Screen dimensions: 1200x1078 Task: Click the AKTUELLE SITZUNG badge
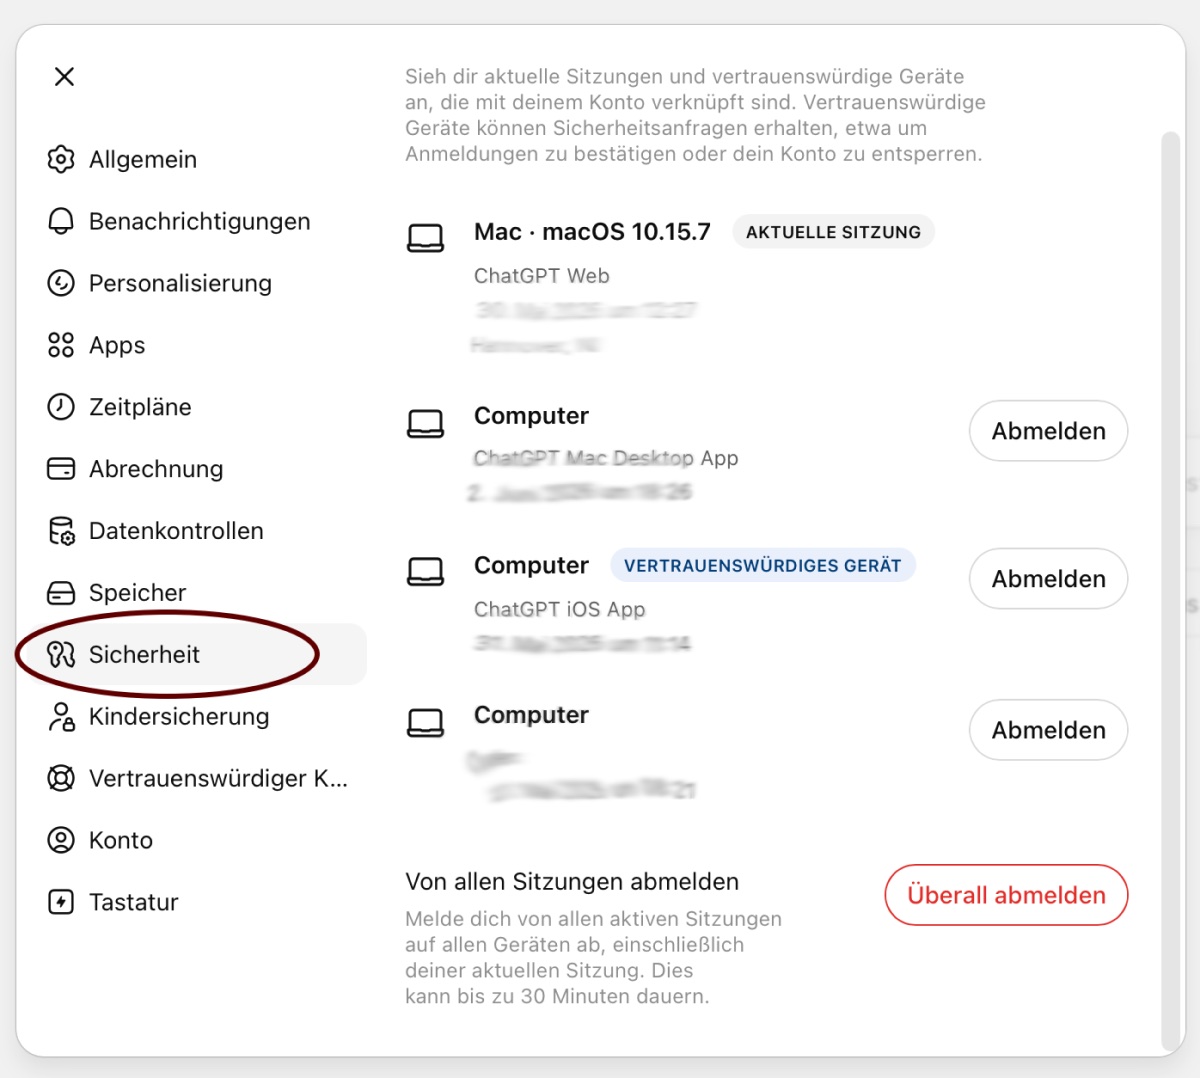coord(833,232)
